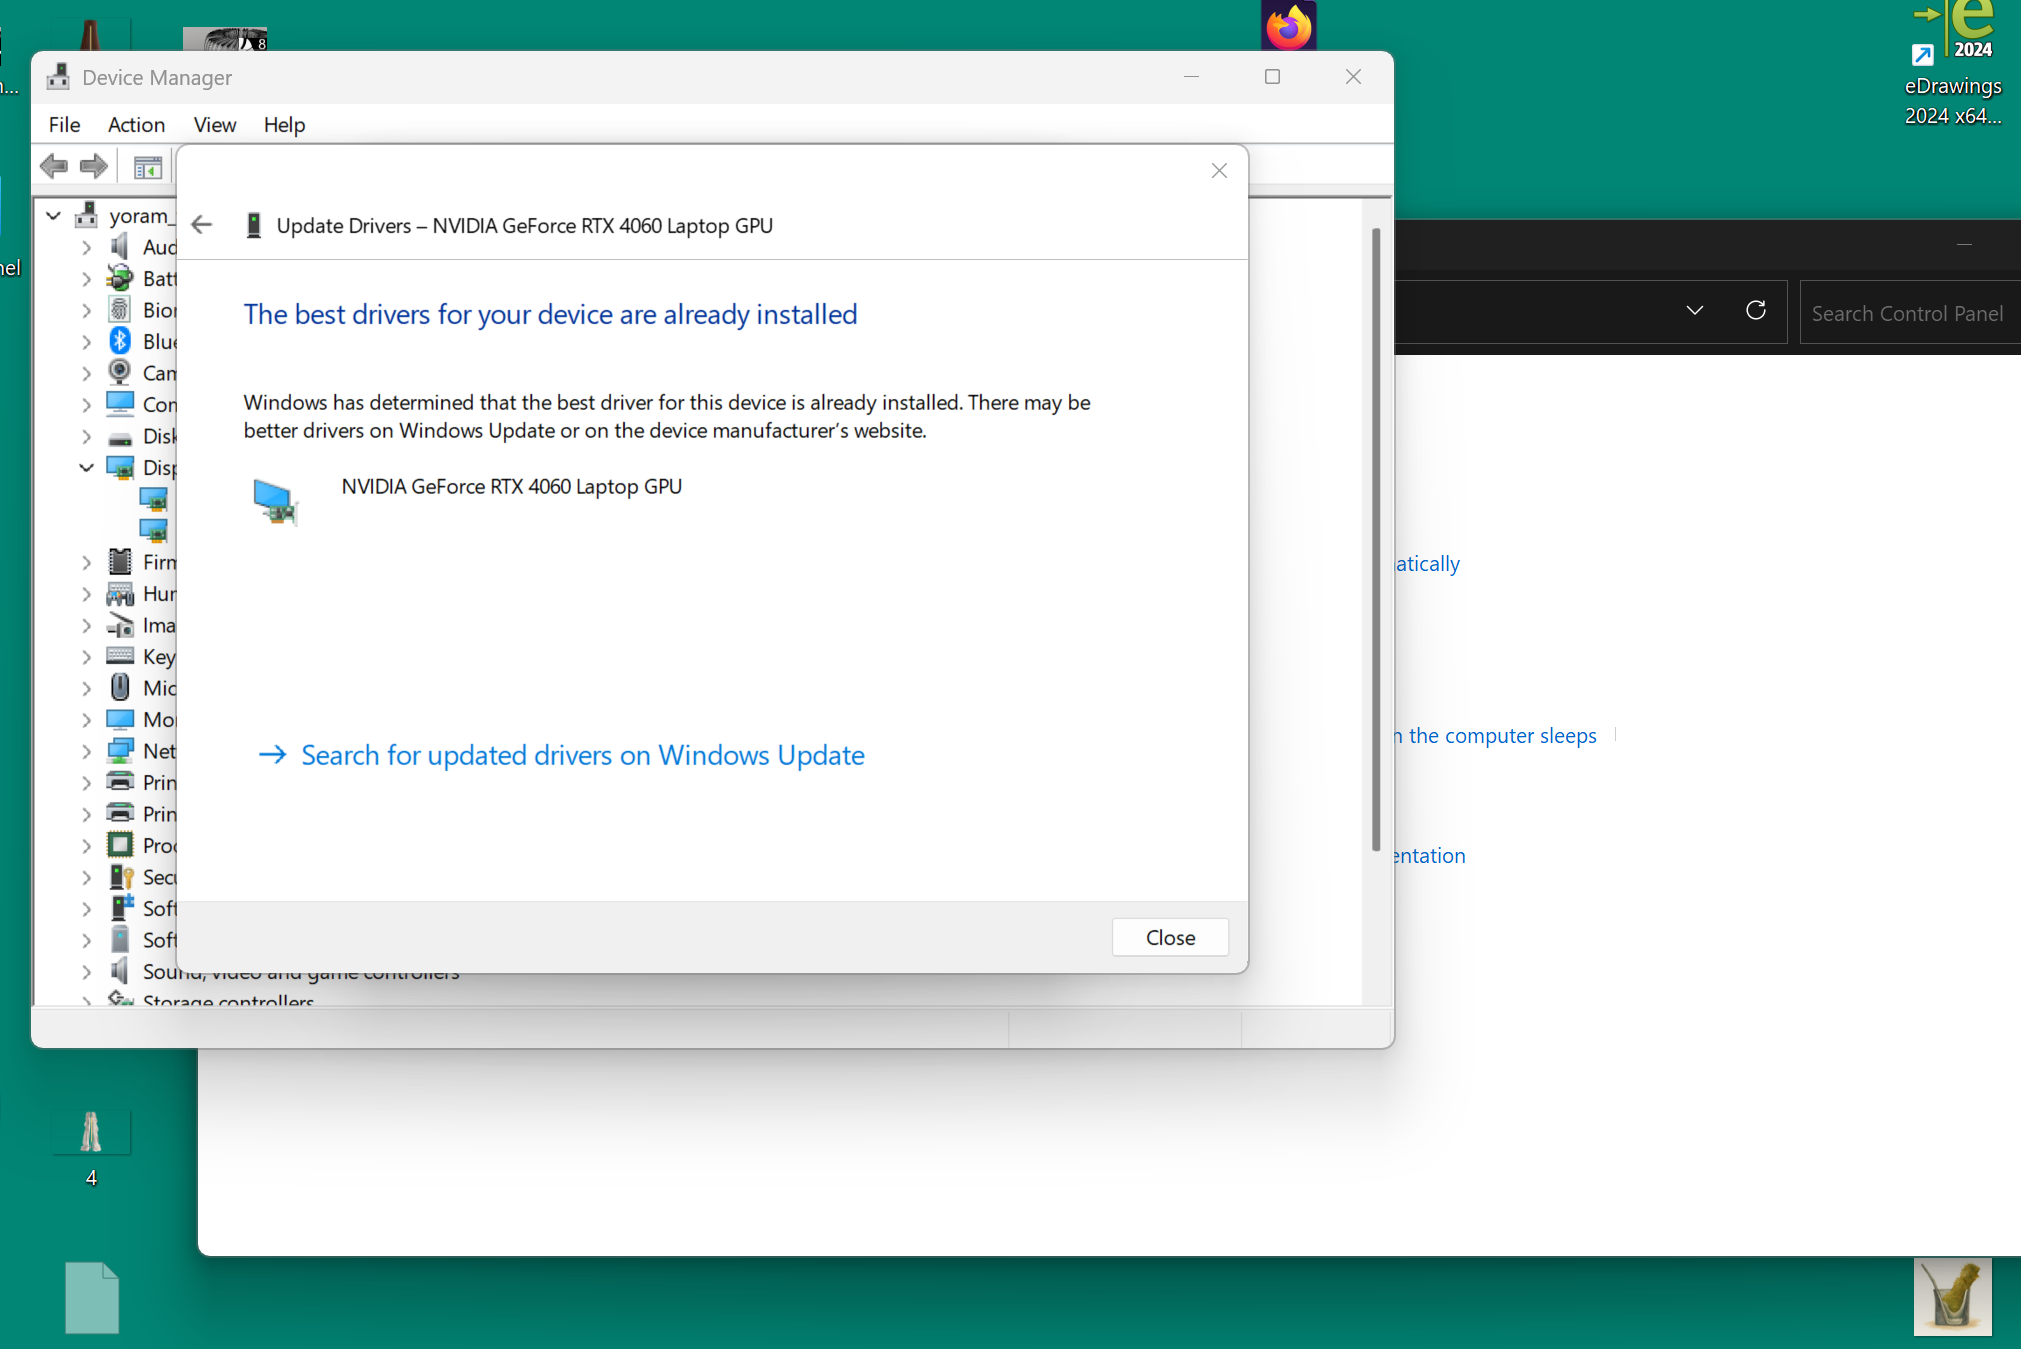Click the back arrow in Update Drivers dialog

(202, 225)
